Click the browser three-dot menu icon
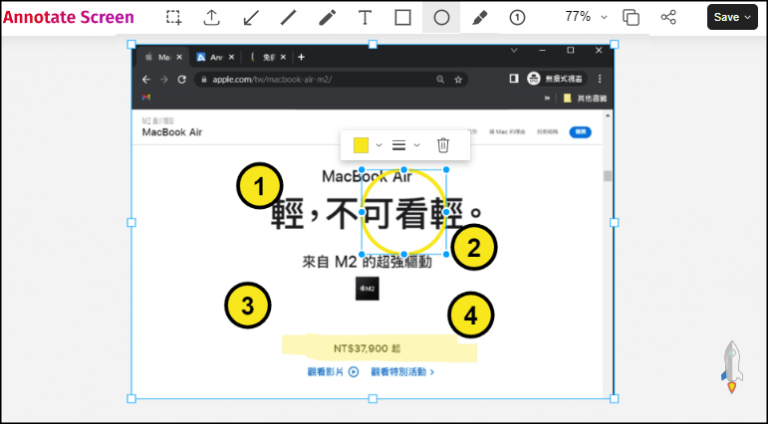The image size is (768, 424). click(x=600, y=79)
